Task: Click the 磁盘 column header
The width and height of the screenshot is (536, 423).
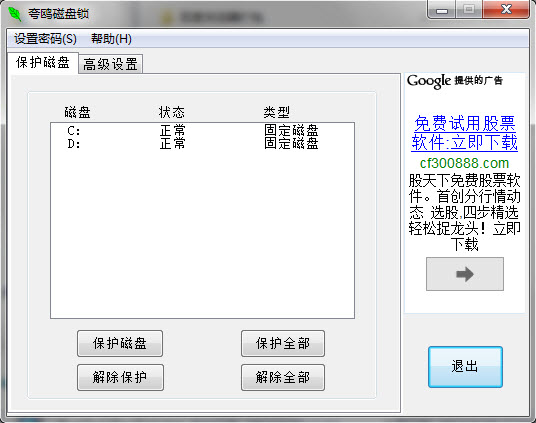Action: (x=77, y=112)
